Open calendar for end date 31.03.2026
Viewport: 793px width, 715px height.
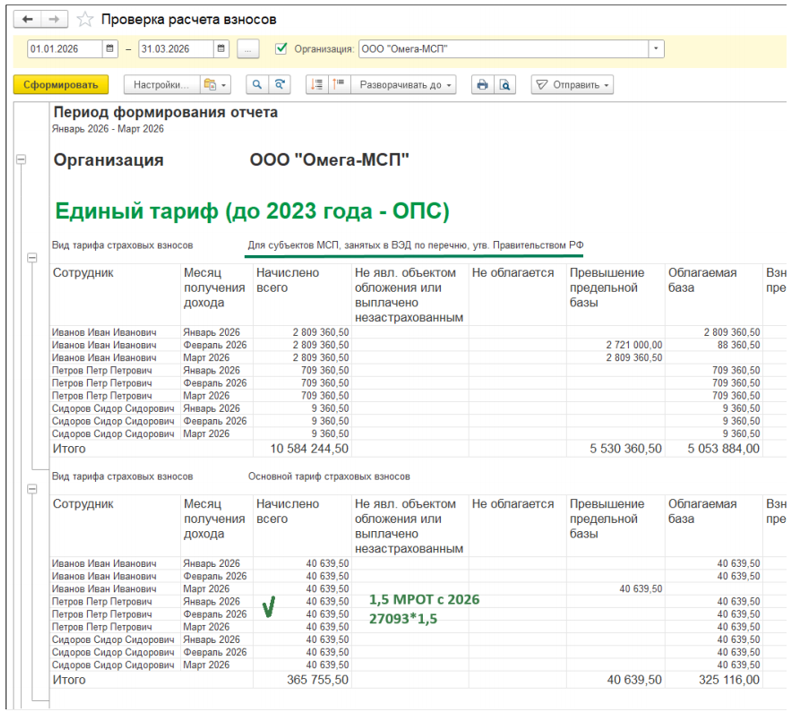223,48
